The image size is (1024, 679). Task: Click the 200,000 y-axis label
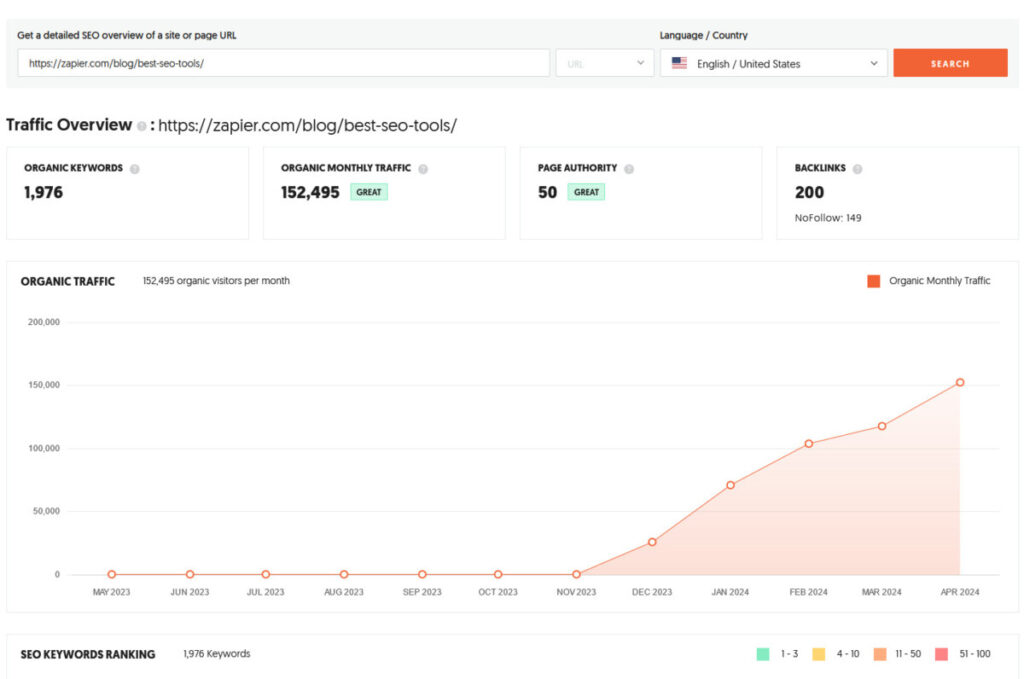(x=43, y=322)
